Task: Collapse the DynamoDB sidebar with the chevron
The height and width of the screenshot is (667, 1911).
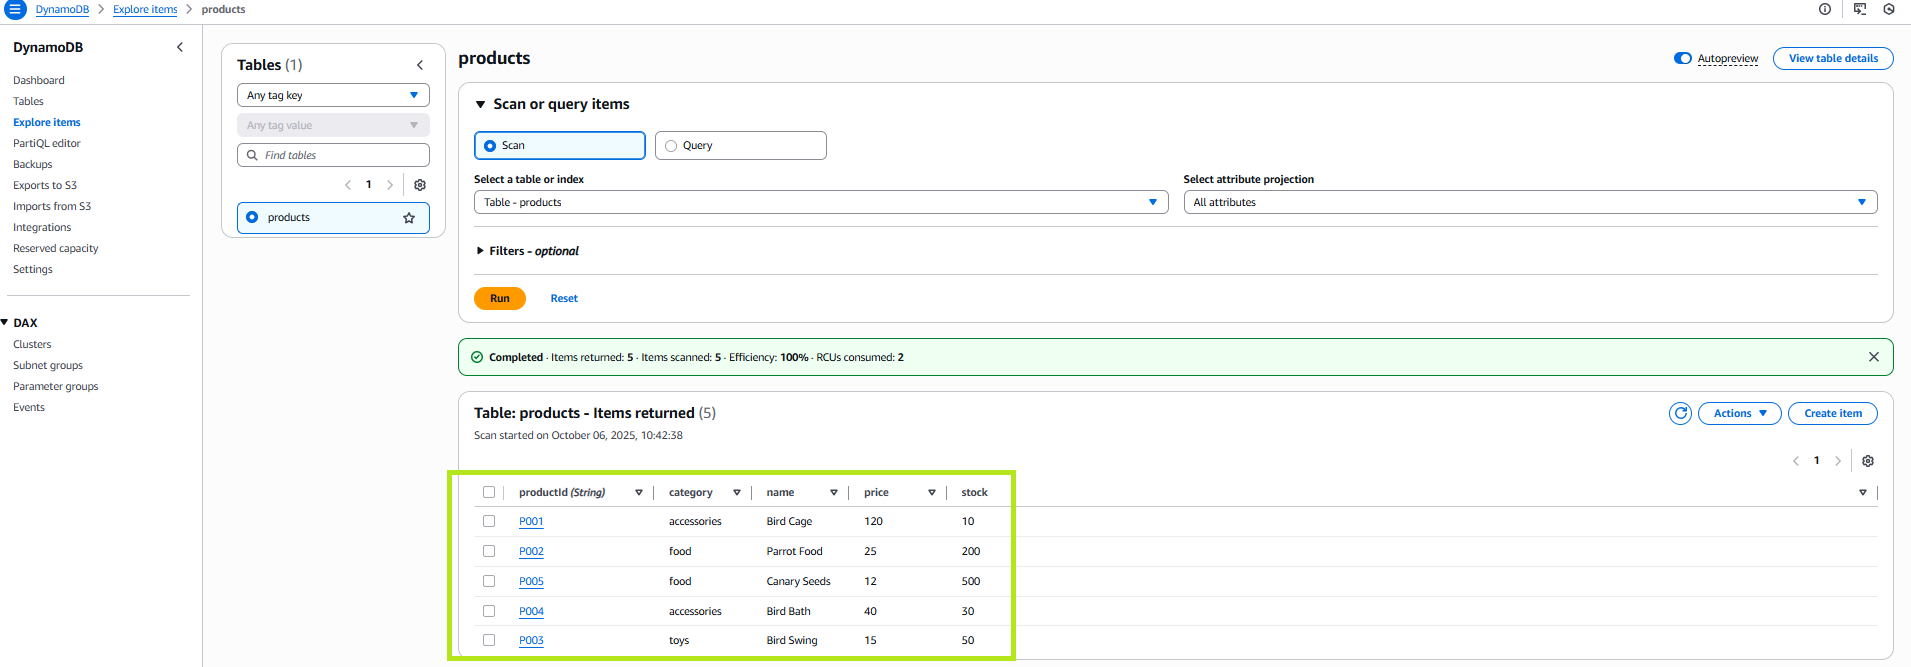Action: pos(180,47)
